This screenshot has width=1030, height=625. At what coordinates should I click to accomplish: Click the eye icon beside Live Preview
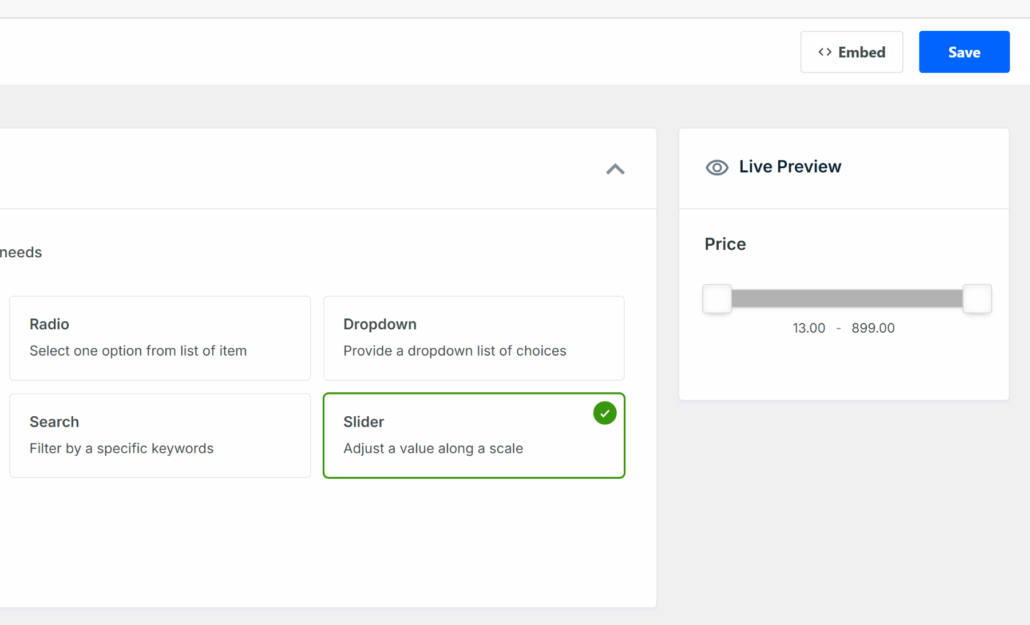click(x=717, y=167)
